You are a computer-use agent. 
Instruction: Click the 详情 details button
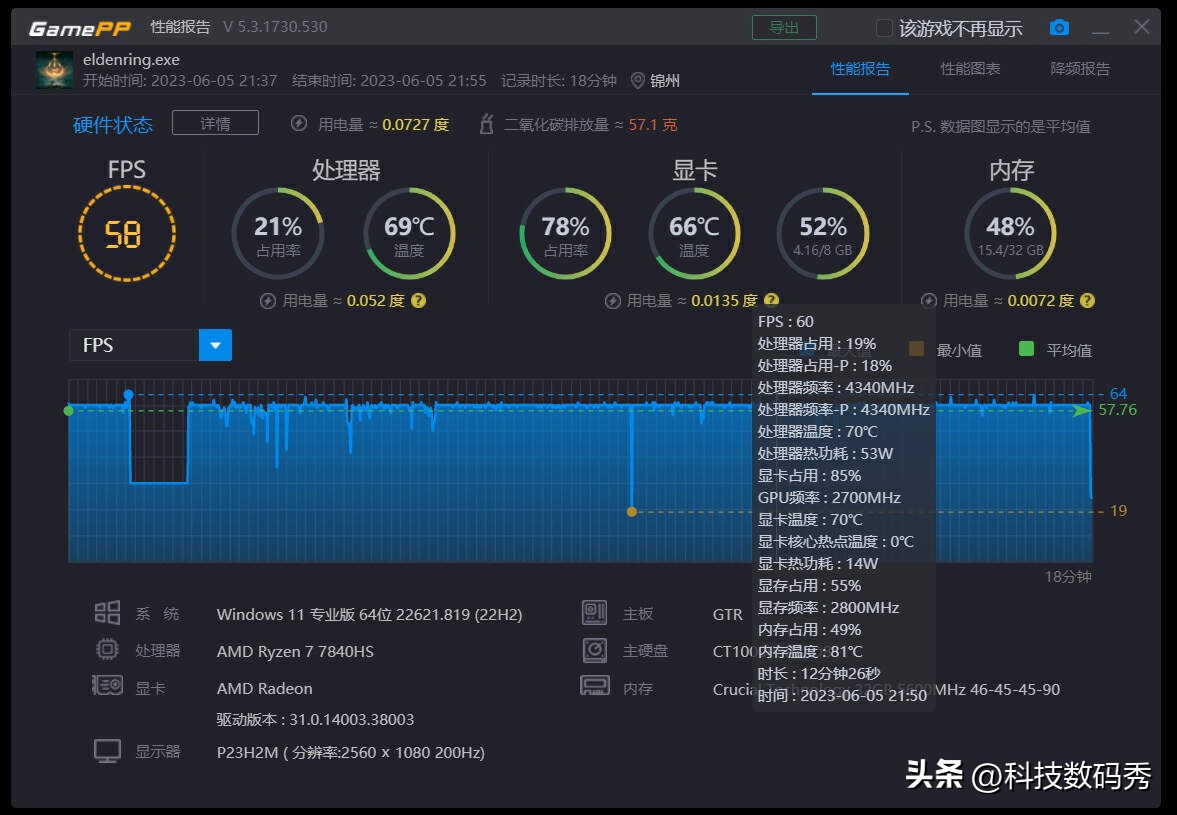(x=215, y=122)
